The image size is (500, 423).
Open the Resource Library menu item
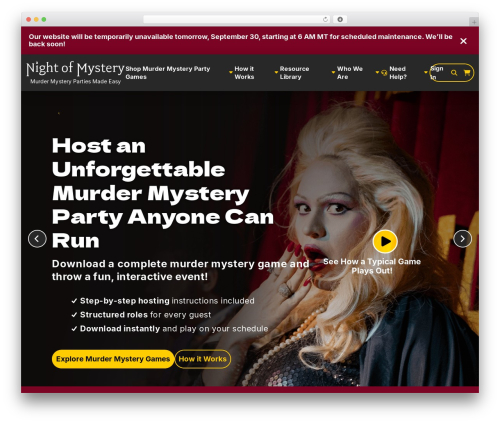coord(294,73)
